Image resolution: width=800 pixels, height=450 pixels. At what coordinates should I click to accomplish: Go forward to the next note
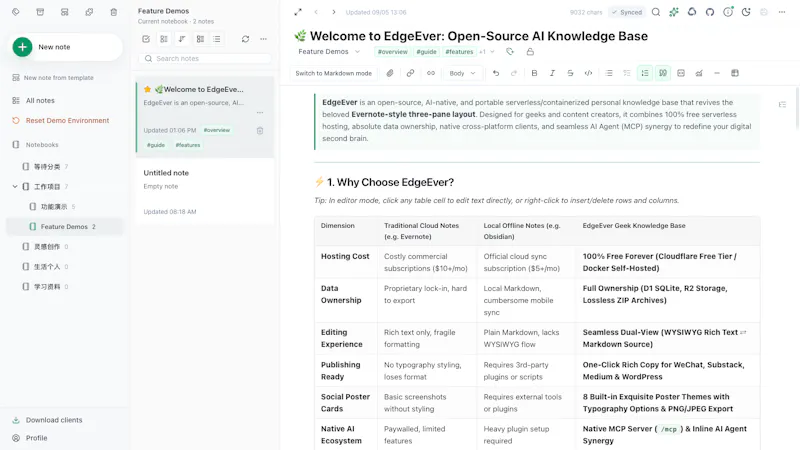click(x=334, y=12)
